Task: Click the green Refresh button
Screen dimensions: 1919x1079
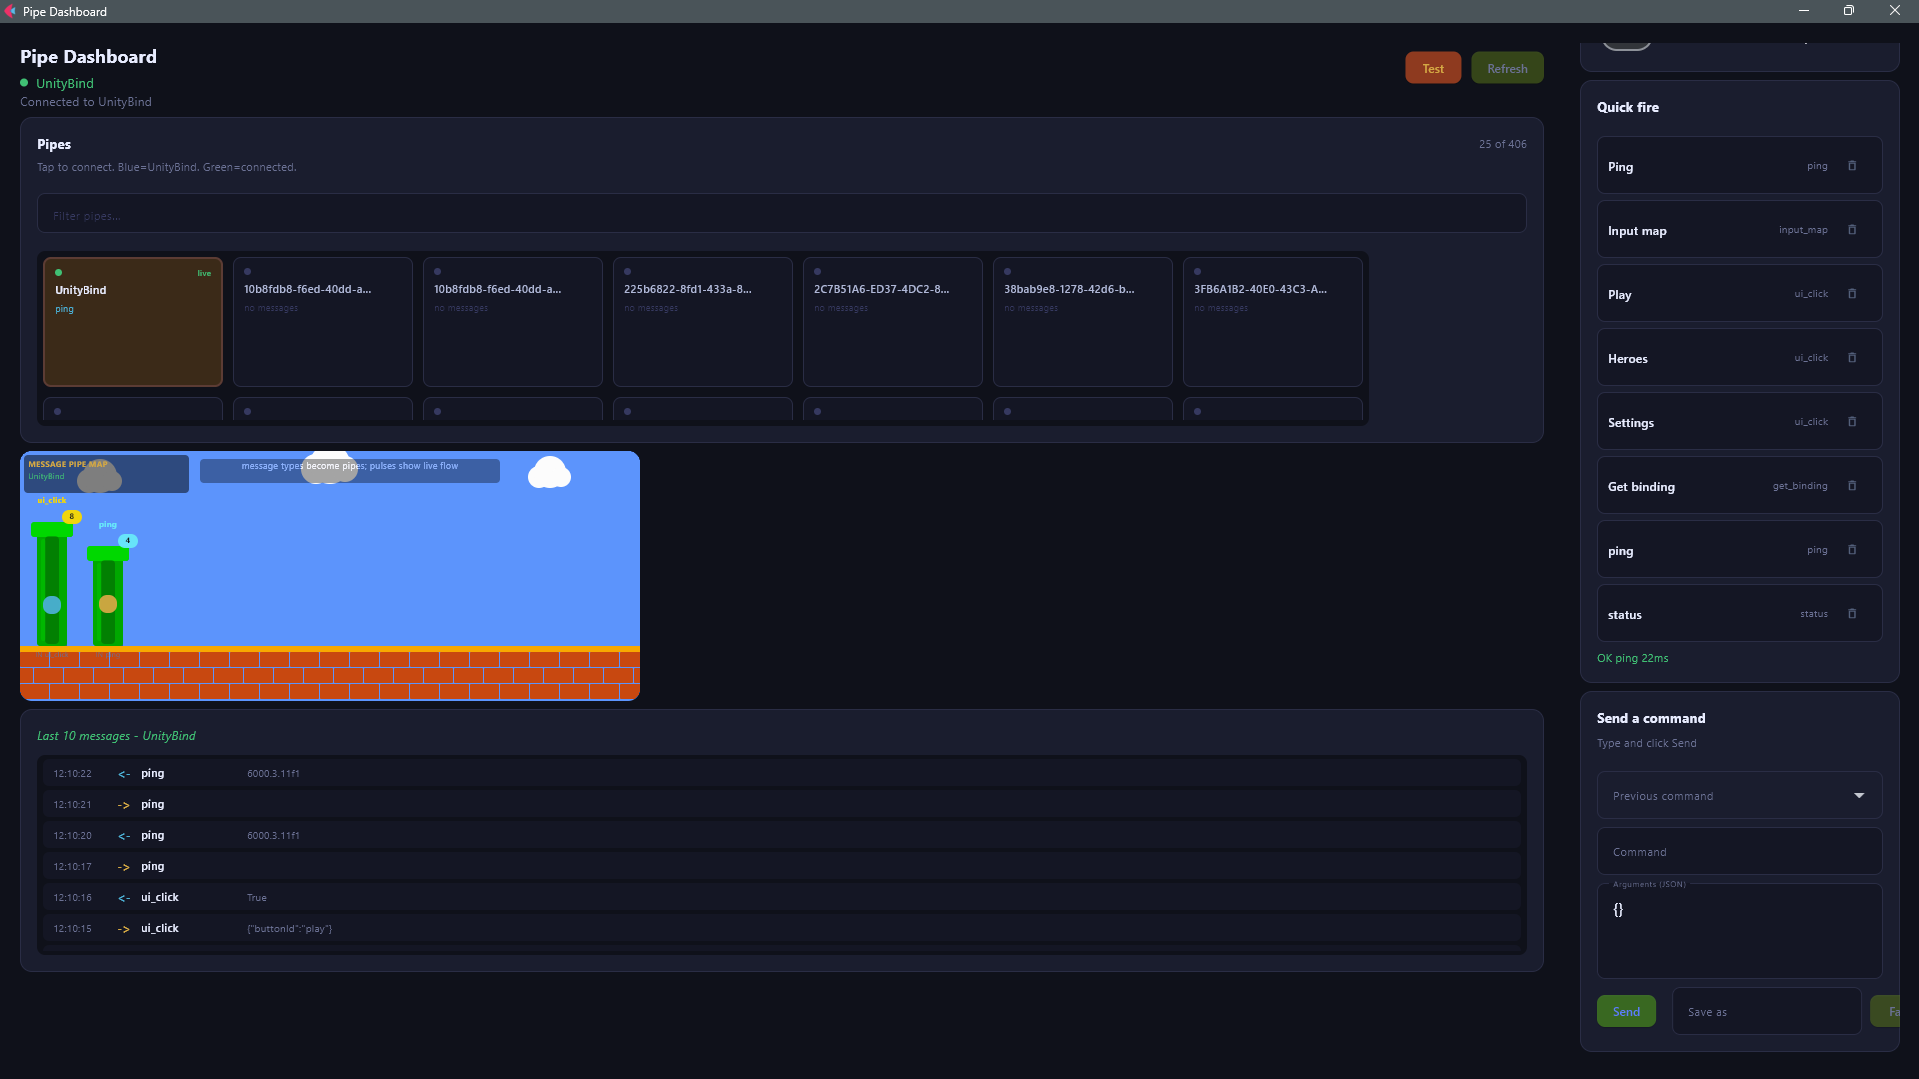Action: tap(1507, 68)
